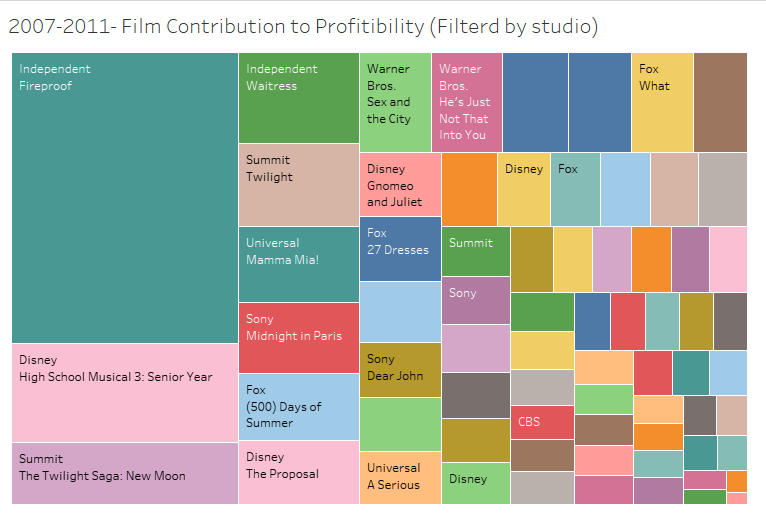The image size is (766, 513).
Task: Select the Independent Waitress tile
Action: tap(298, 98)
